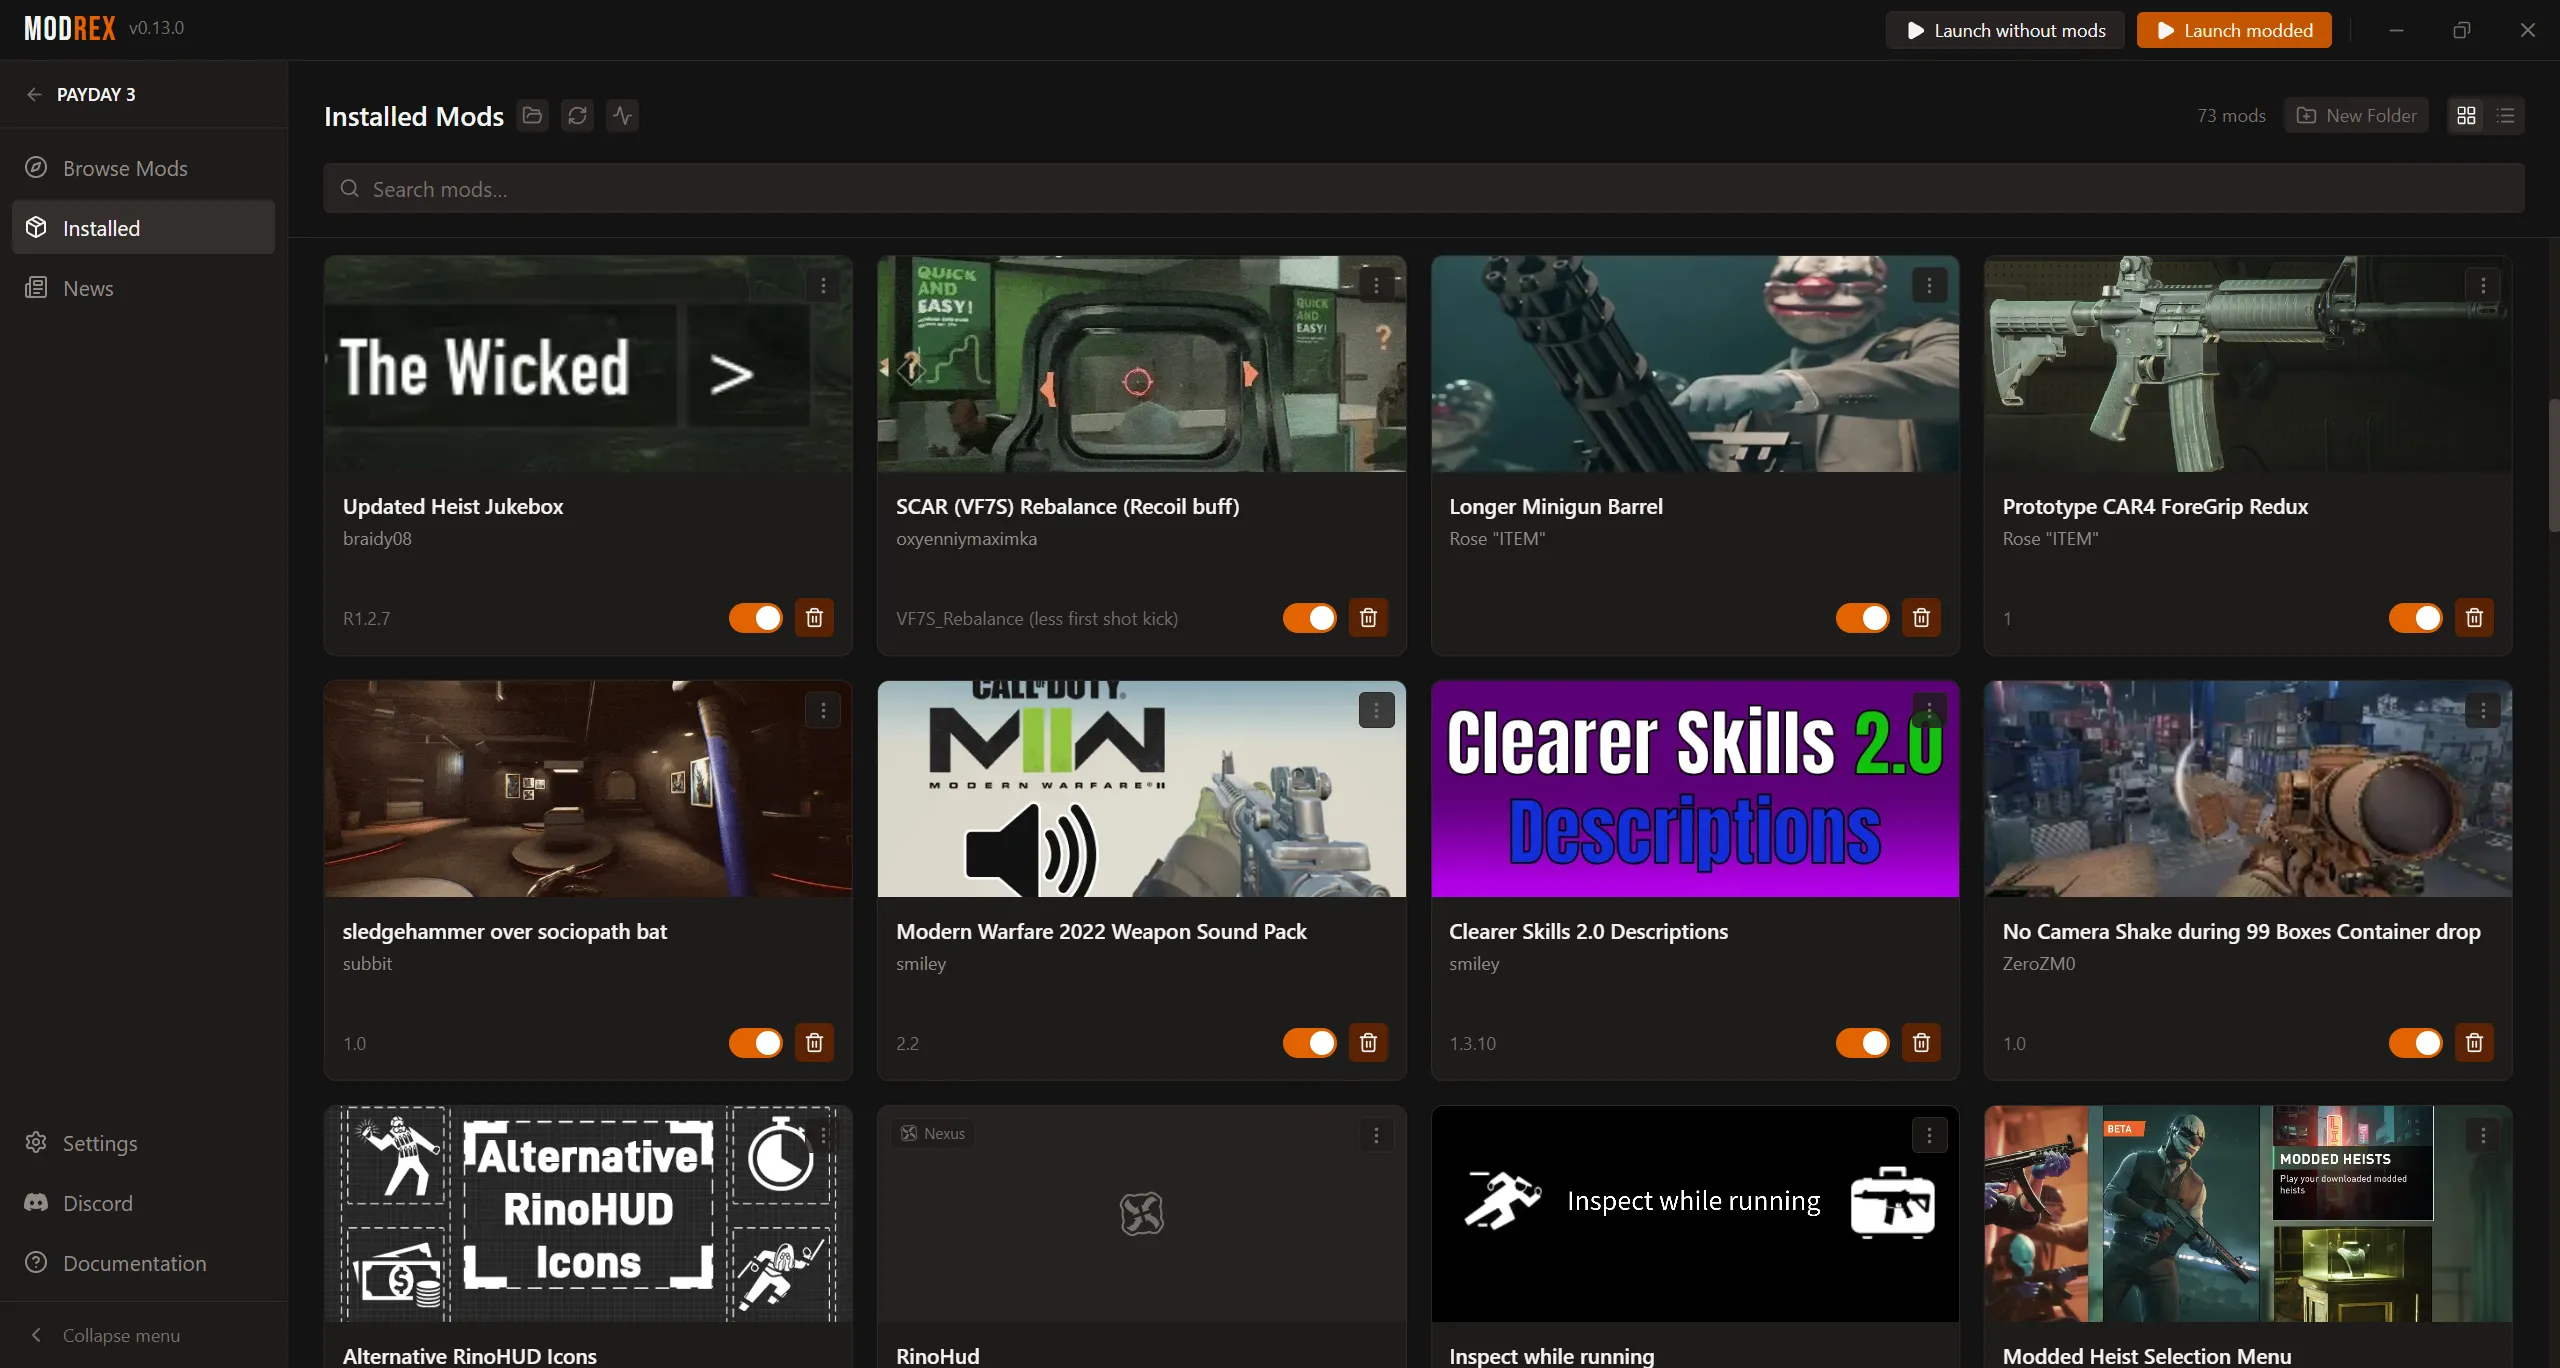
Task: Open options menu on No Camera Shake card
Action: (2483, 710)
